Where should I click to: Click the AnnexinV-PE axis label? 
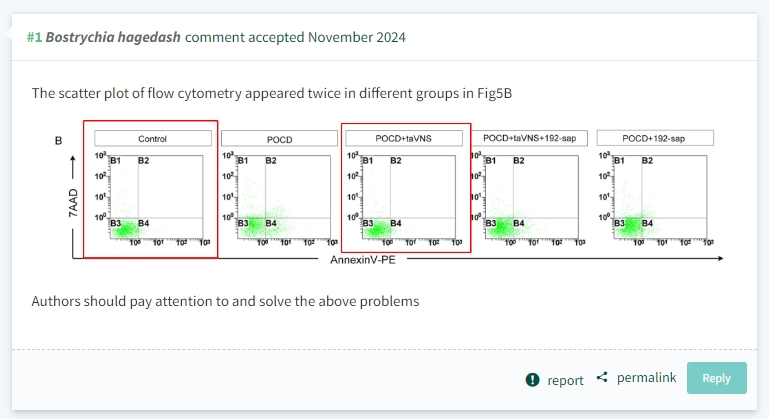pos(363,260)
